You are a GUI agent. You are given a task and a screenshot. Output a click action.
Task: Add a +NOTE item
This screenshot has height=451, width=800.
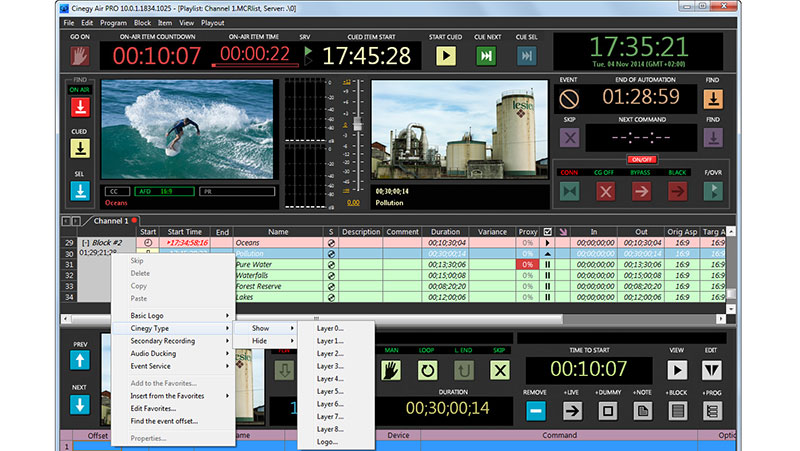642,411
